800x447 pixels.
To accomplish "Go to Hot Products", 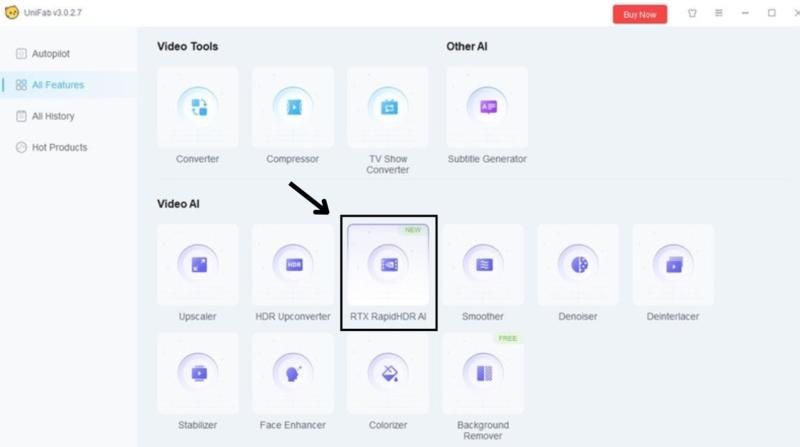I will [x=58, y=147].
